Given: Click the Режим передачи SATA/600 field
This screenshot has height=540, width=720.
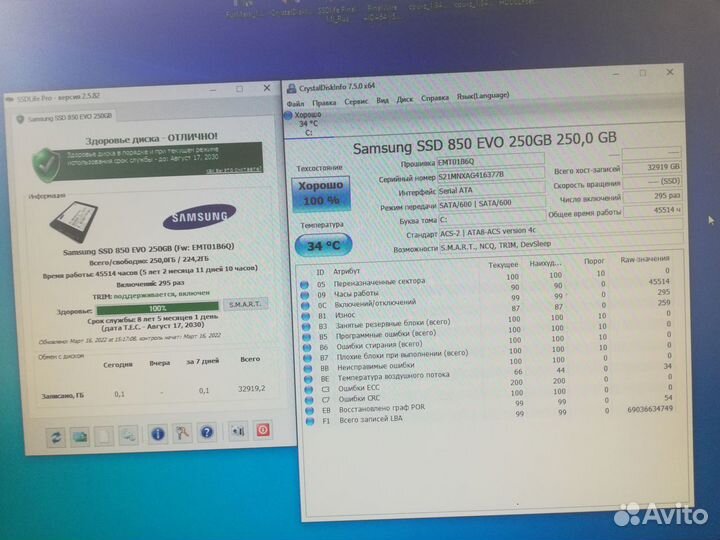Looking at the screenshot, I should [x=492, y=203].
